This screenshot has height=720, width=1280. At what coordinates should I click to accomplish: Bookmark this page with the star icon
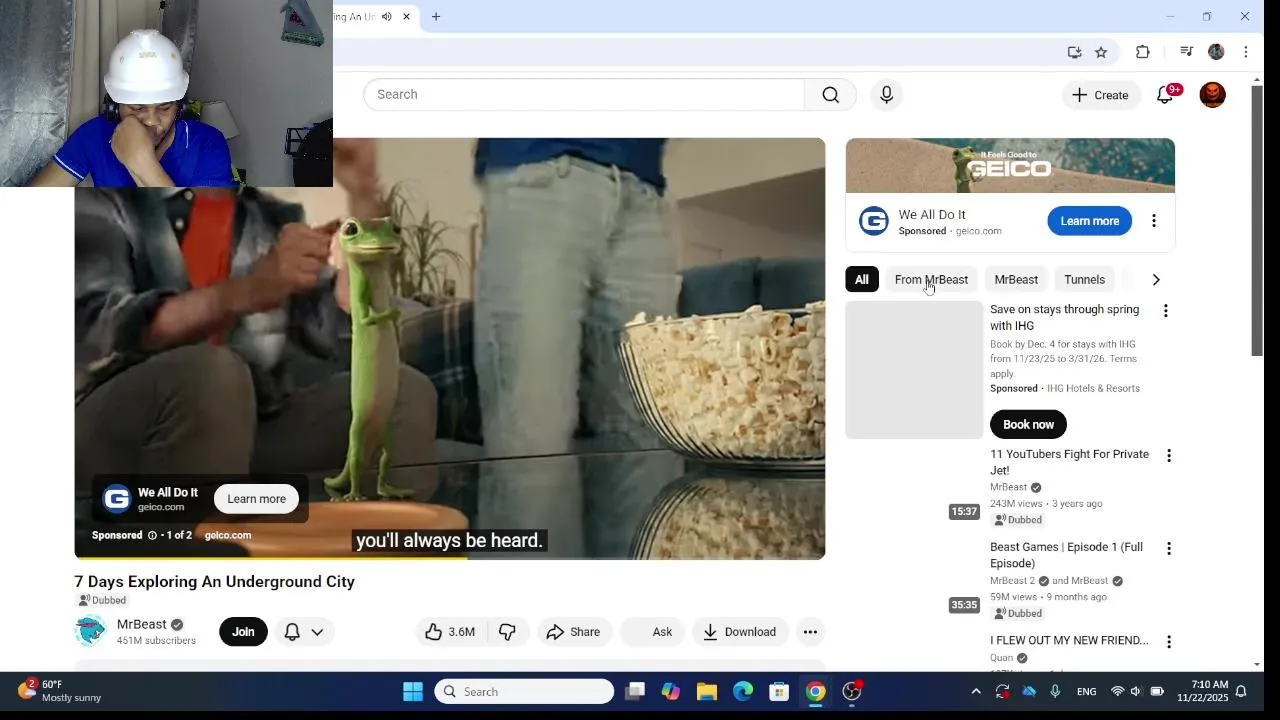coord(1101,52)
